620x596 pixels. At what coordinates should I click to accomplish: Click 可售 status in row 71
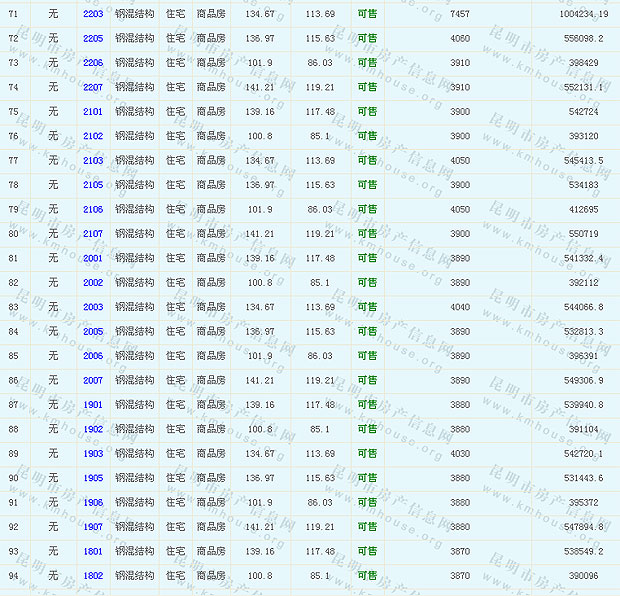pos(367,14)
